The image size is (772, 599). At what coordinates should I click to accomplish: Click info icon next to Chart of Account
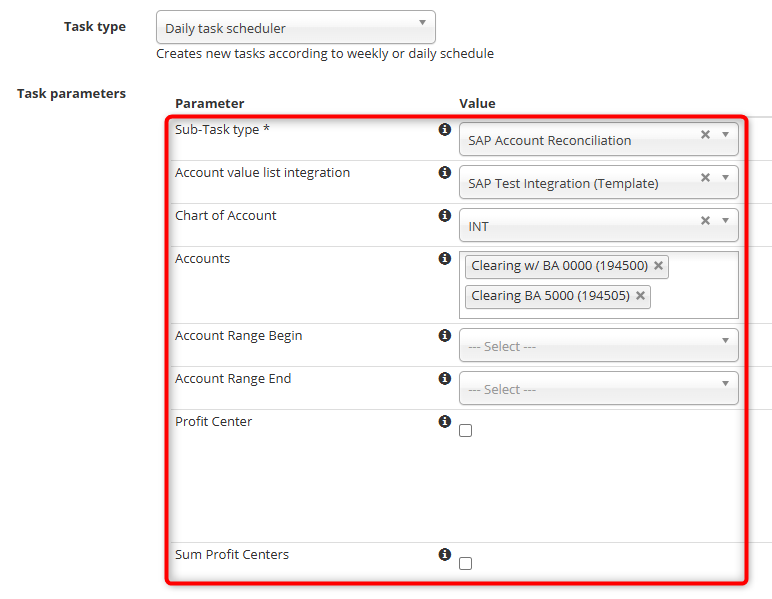pyautogui.click(x=445, y=216)
